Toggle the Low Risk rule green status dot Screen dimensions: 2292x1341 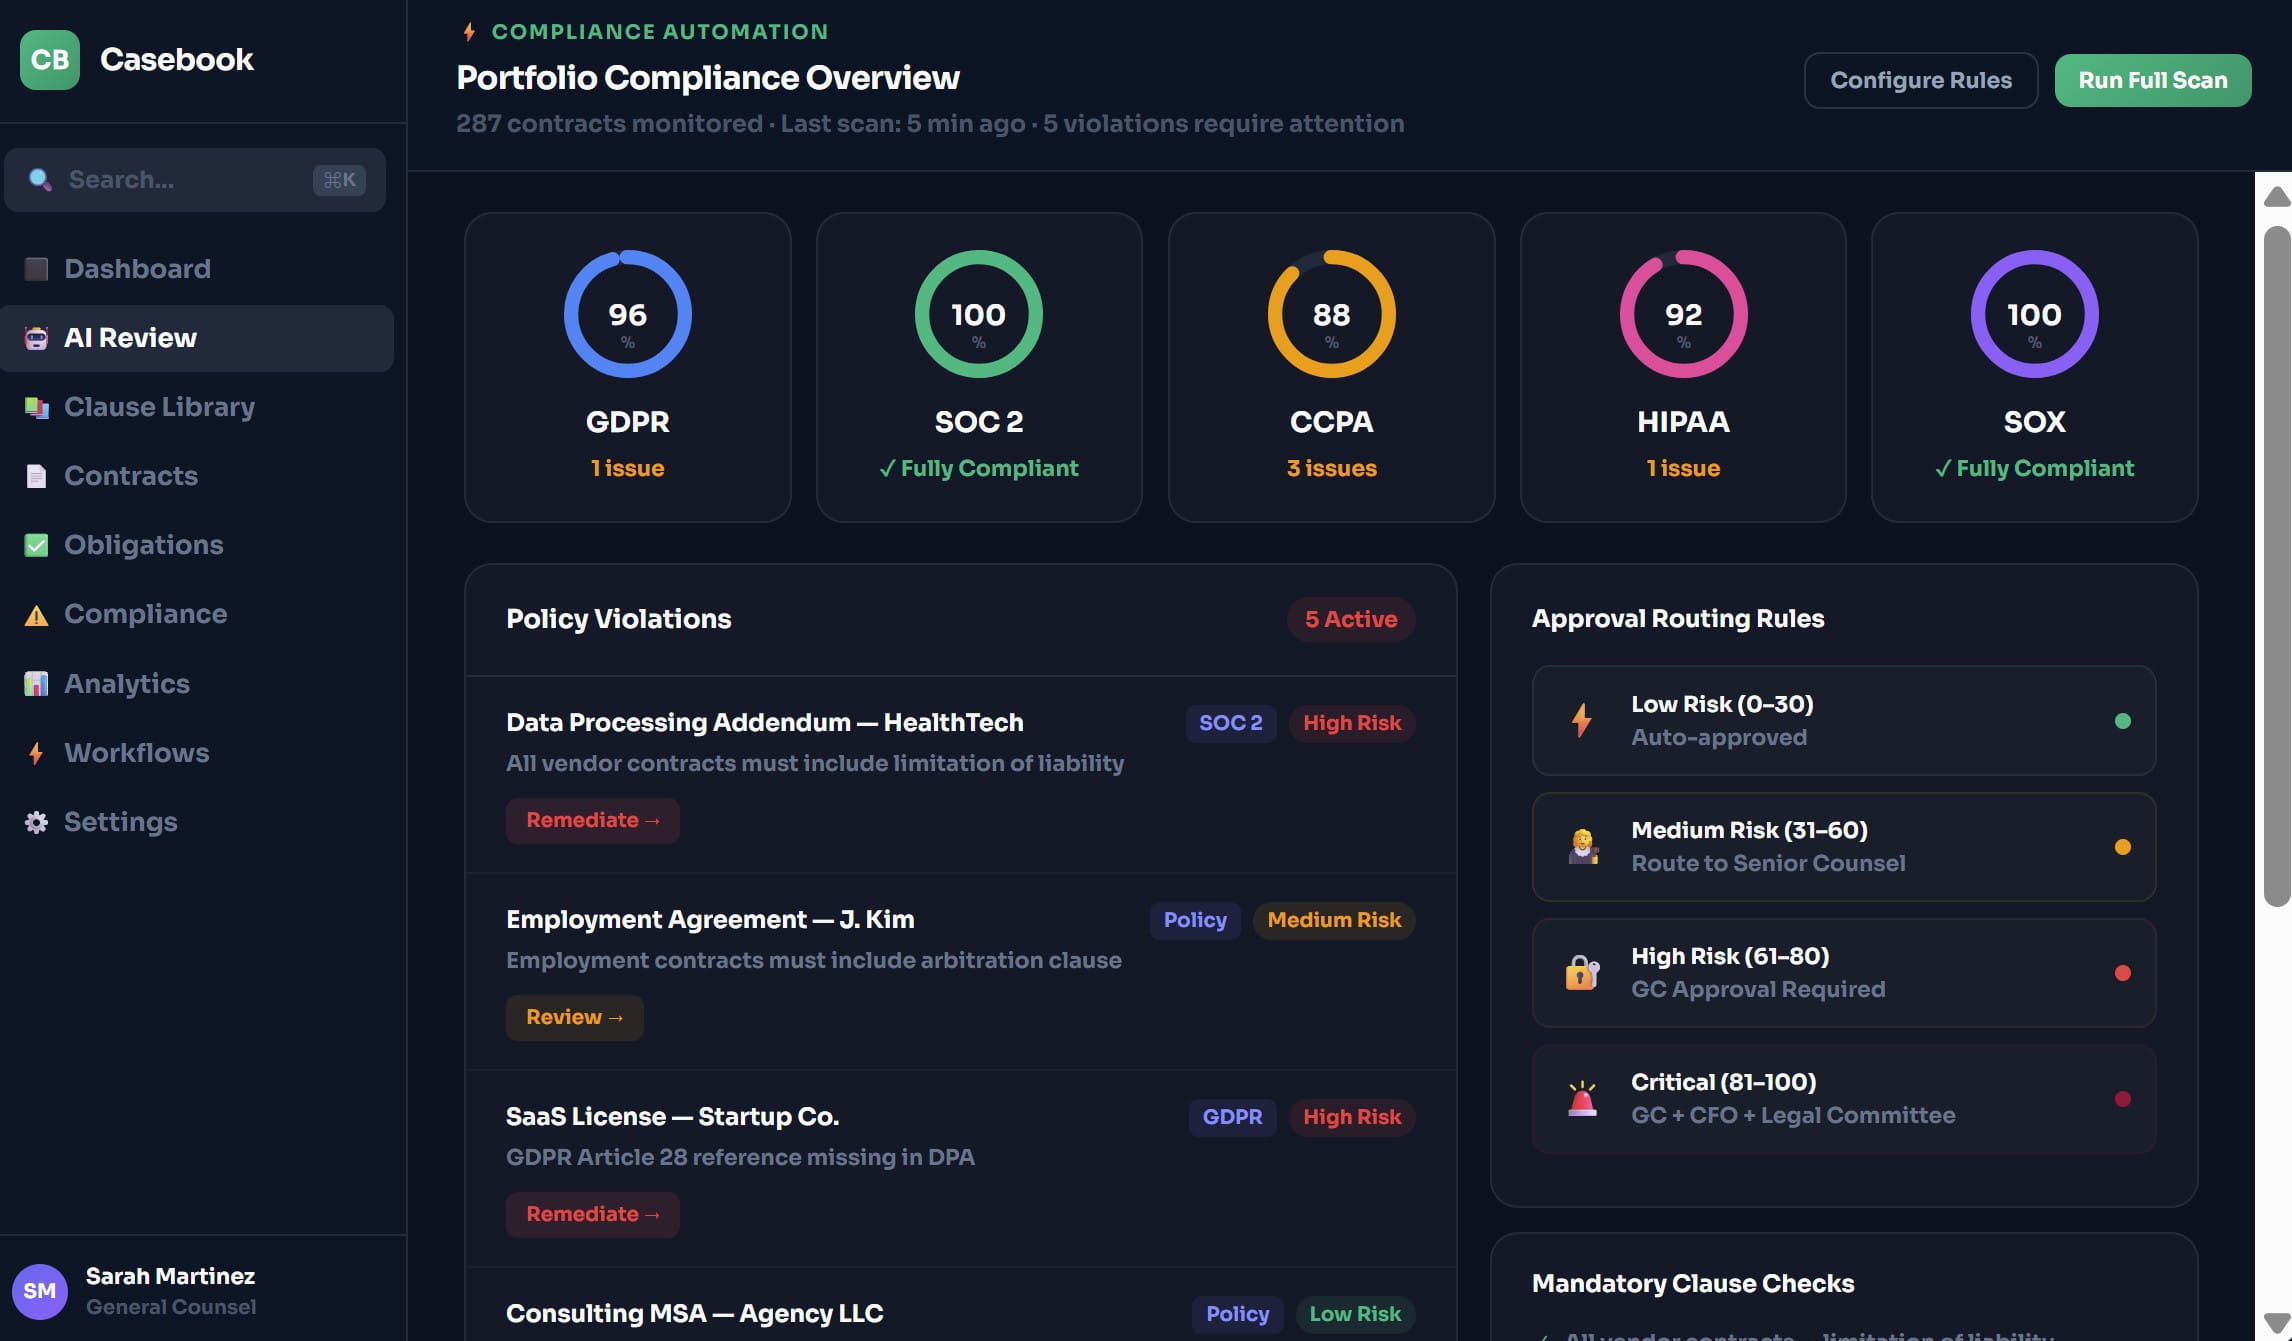[2122, 721]
